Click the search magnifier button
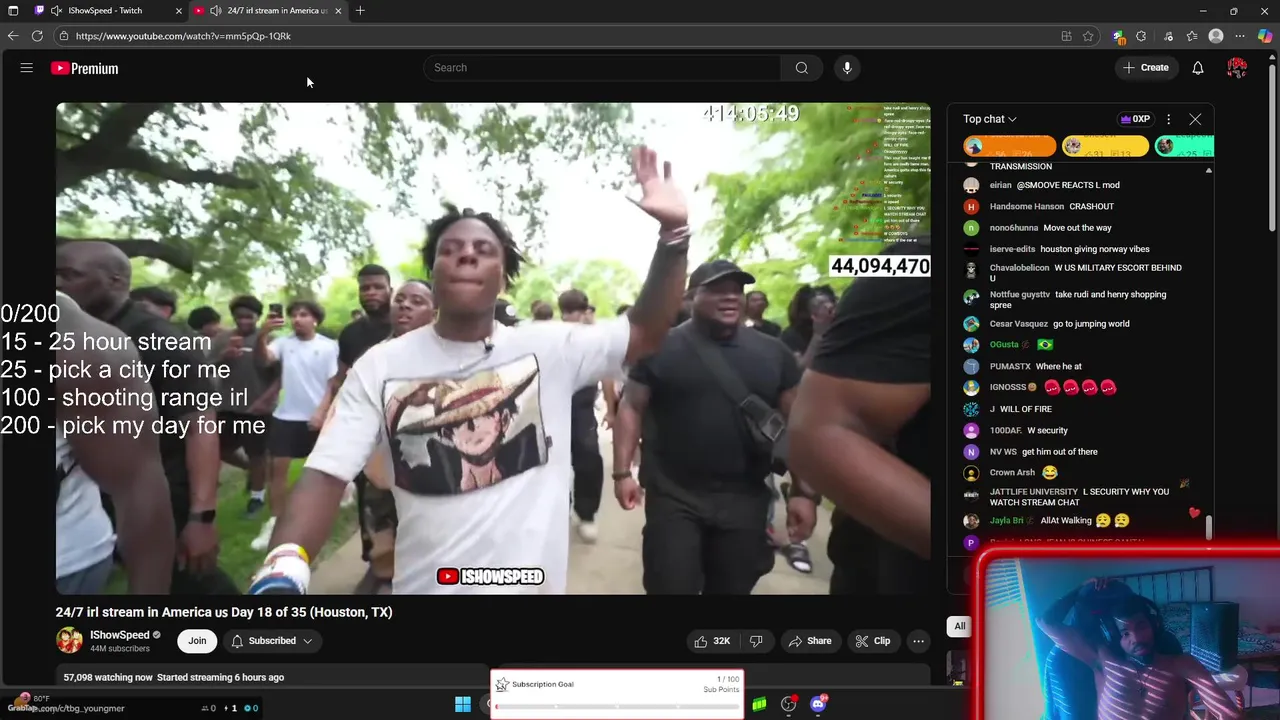Image resolution: width=1280 pixels, height=720 pixels. 801,68
